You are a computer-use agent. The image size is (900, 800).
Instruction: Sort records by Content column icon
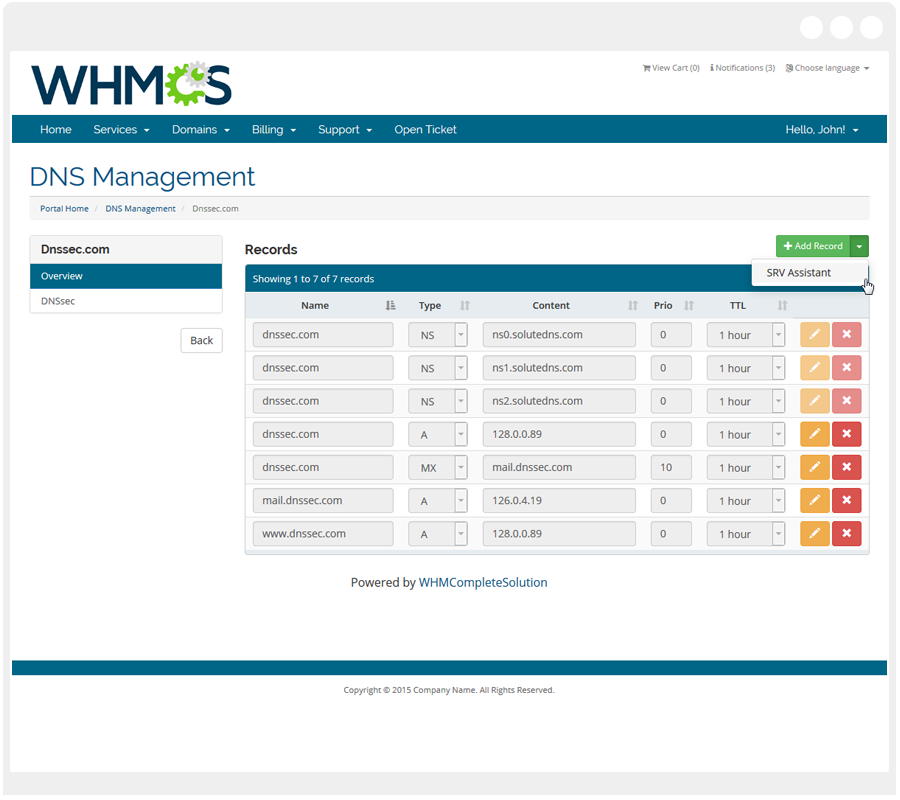click(632, 306)
